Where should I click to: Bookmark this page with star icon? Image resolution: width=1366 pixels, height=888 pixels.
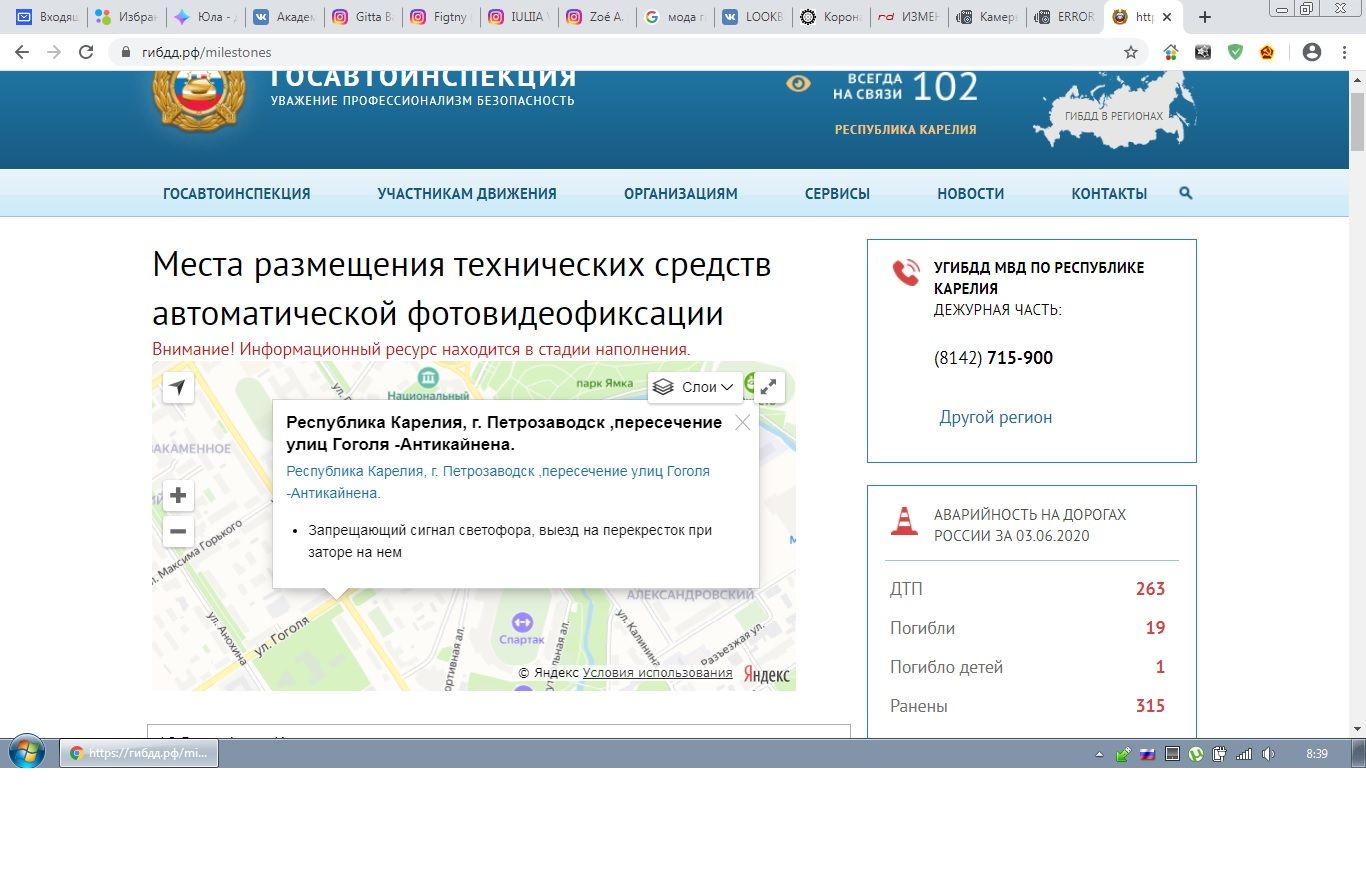pyautogui.click(x=1131, y=52)
